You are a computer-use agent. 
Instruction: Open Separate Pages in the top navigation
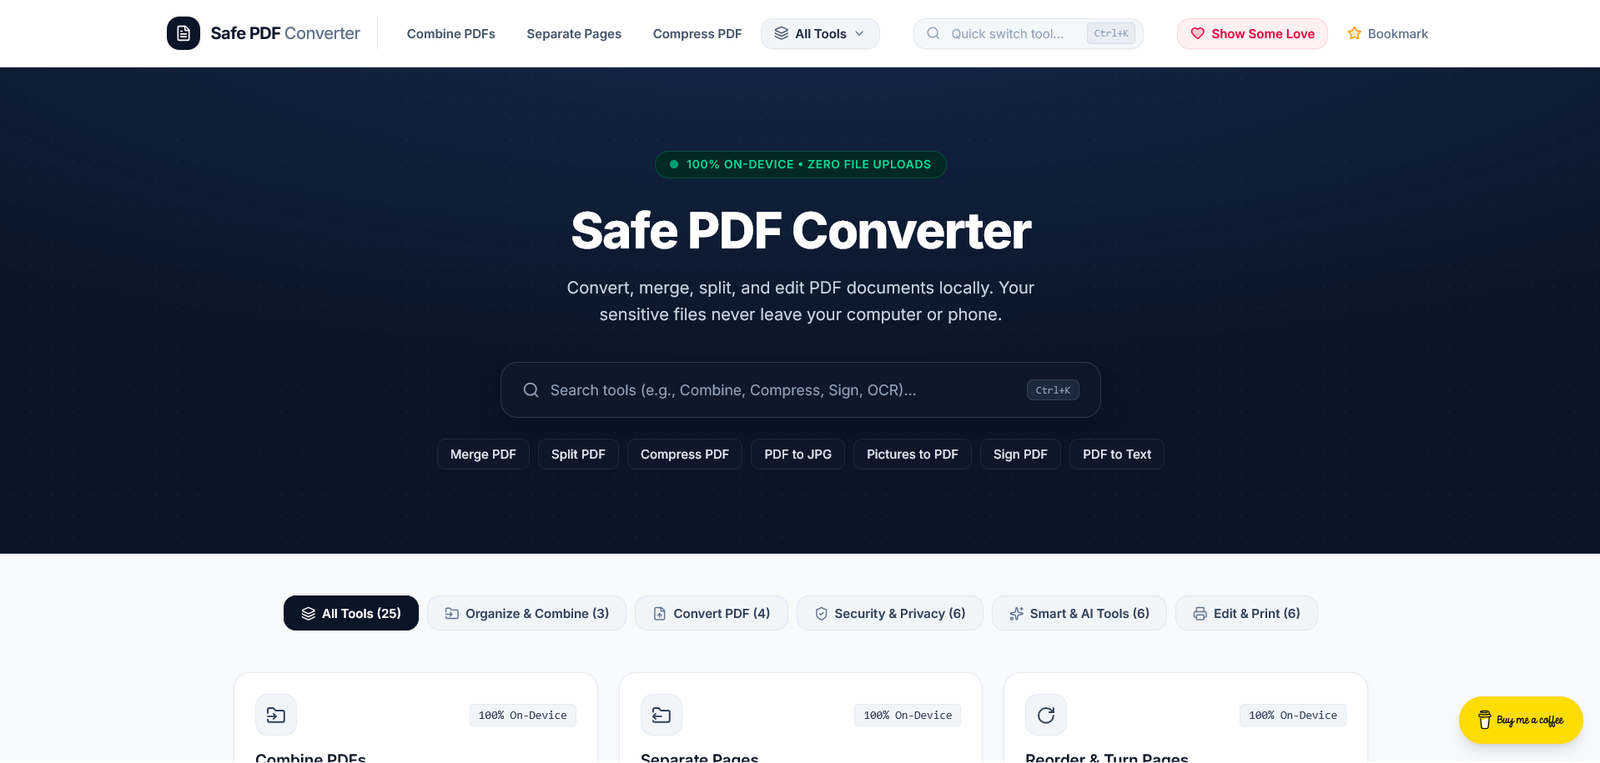pyautogui.click(x=574, y=33)
